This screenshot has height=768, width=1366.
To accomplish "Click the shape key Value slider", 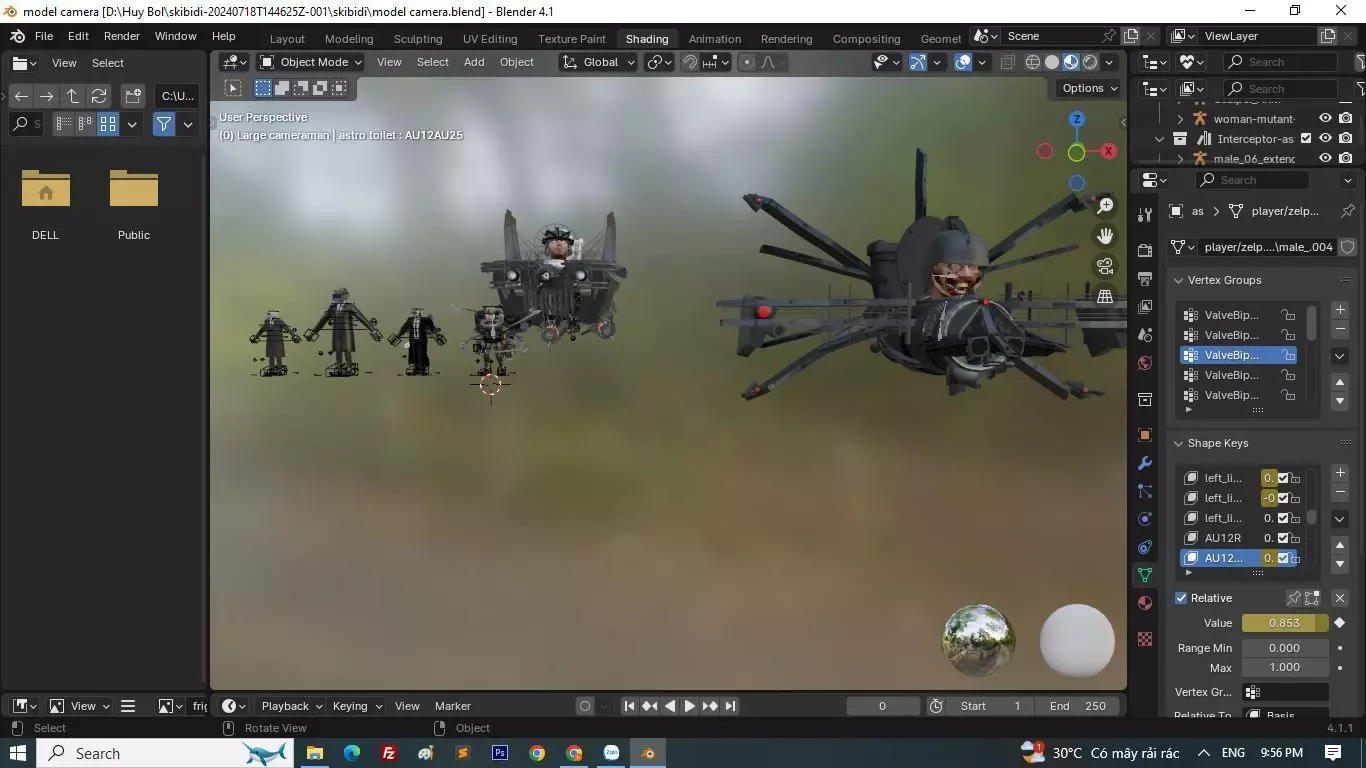I will point(1285,623).
